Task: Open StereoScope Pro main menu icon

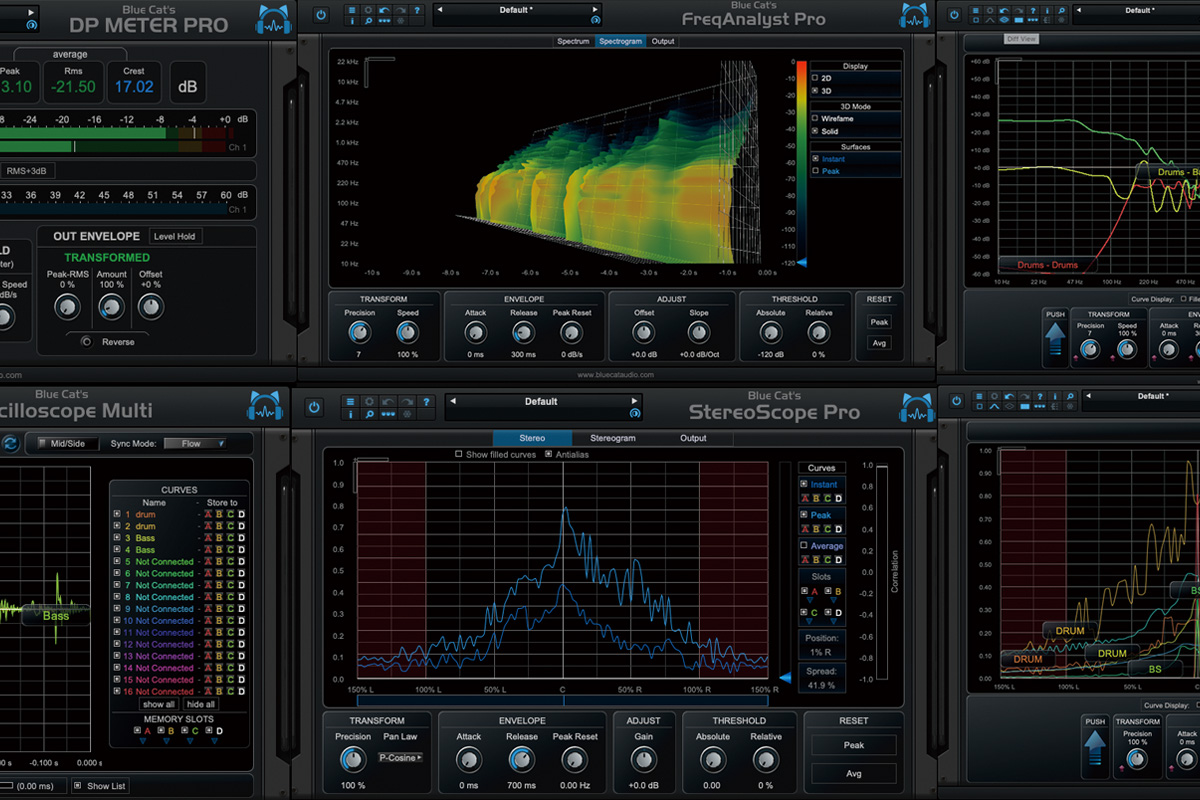Action: [350, 402]
